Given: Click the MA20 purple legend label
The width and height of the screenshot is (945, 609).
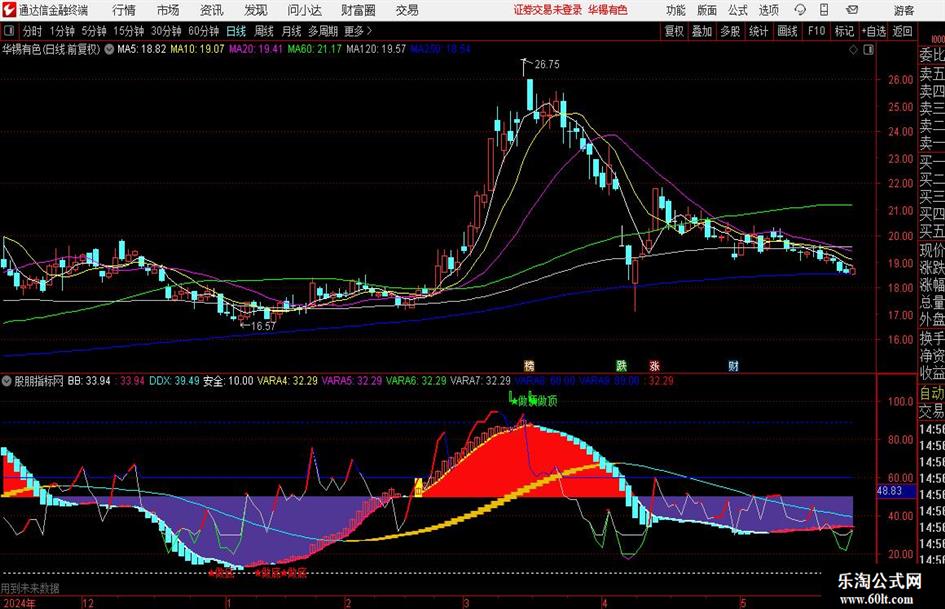Looking at the screenshot, I should (256, 49).
